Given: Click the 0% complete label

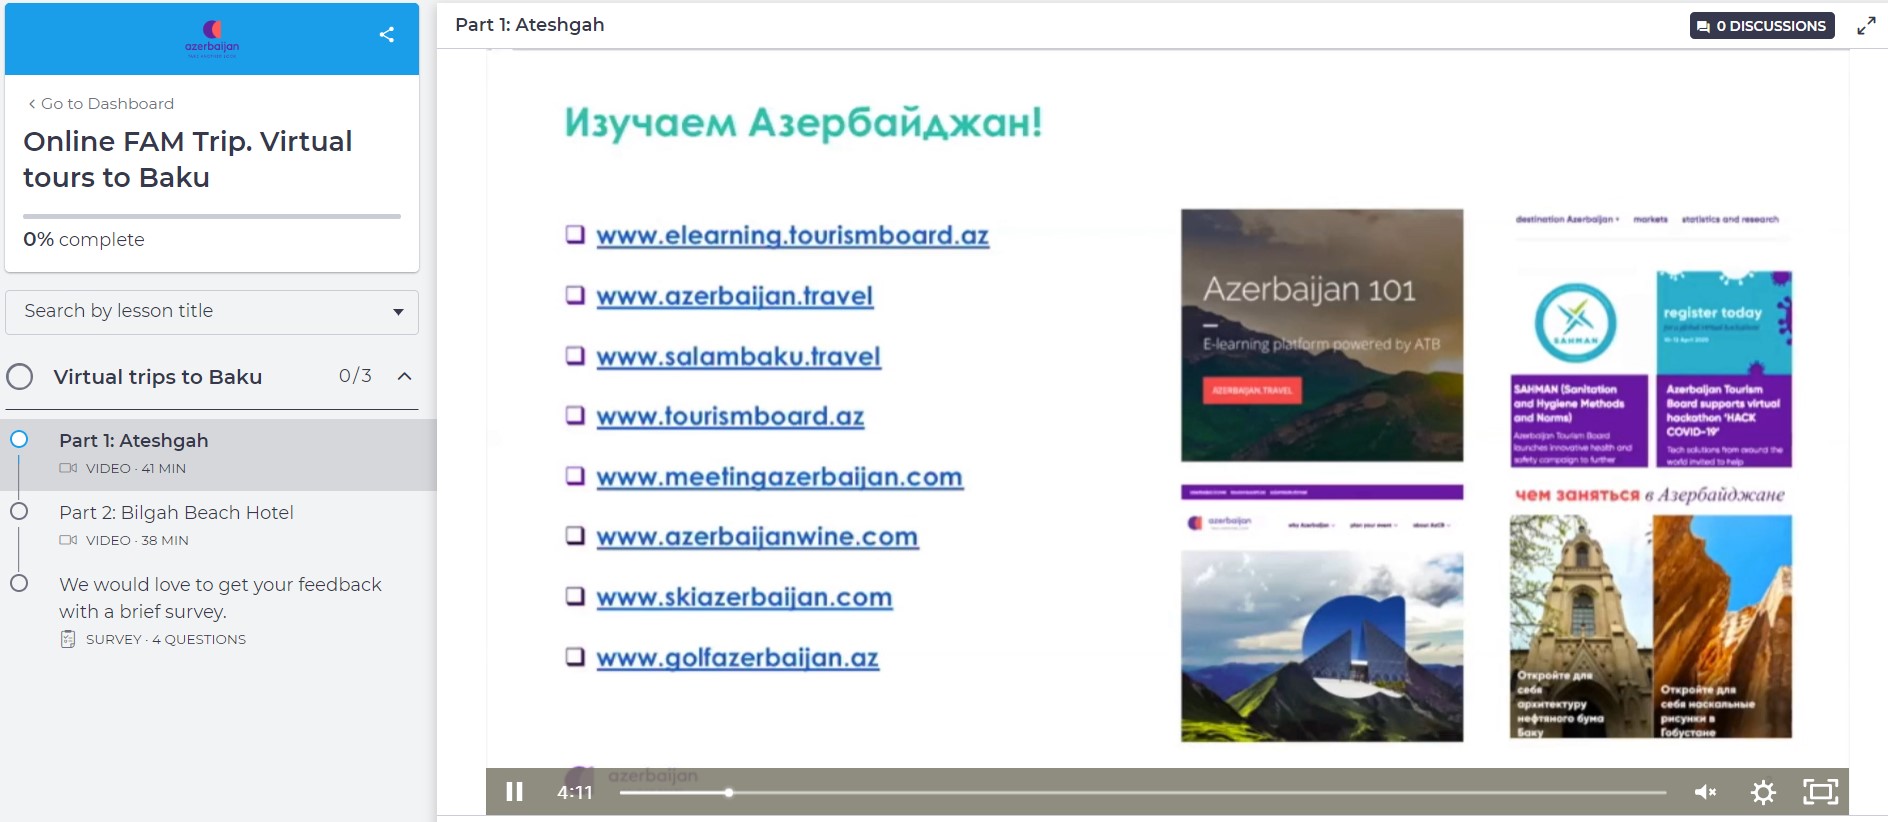Looking at the screenshot, I should point(84,240).
